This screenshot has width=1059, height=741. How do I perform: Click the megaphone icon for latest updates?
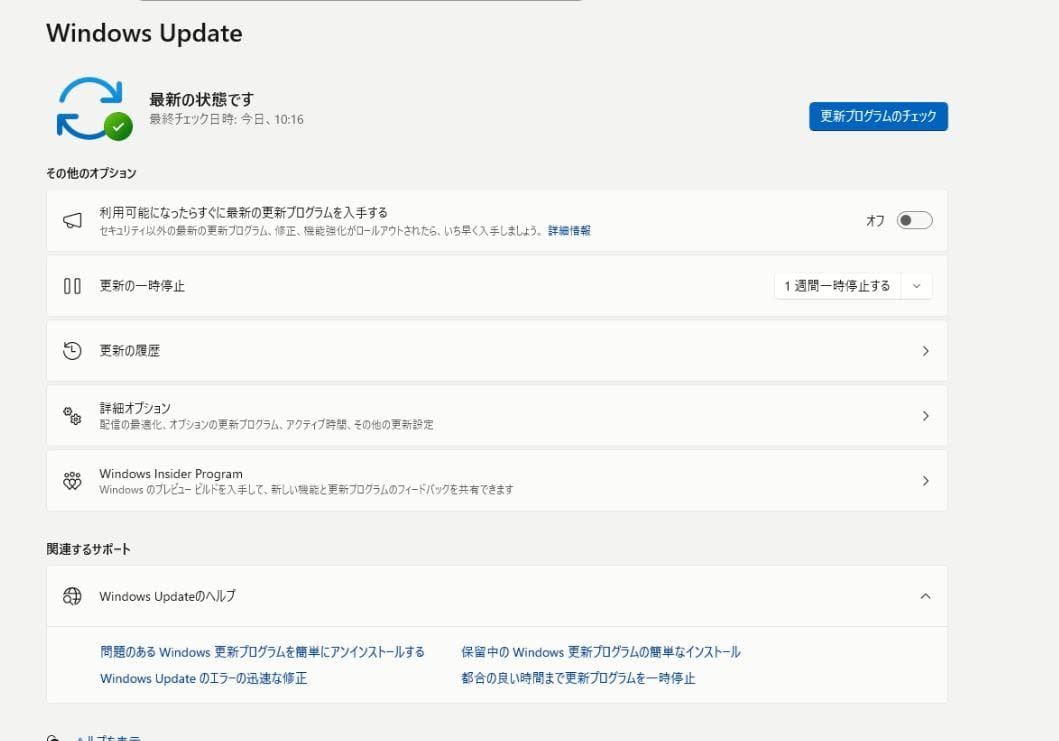click(x=72, y=221)
